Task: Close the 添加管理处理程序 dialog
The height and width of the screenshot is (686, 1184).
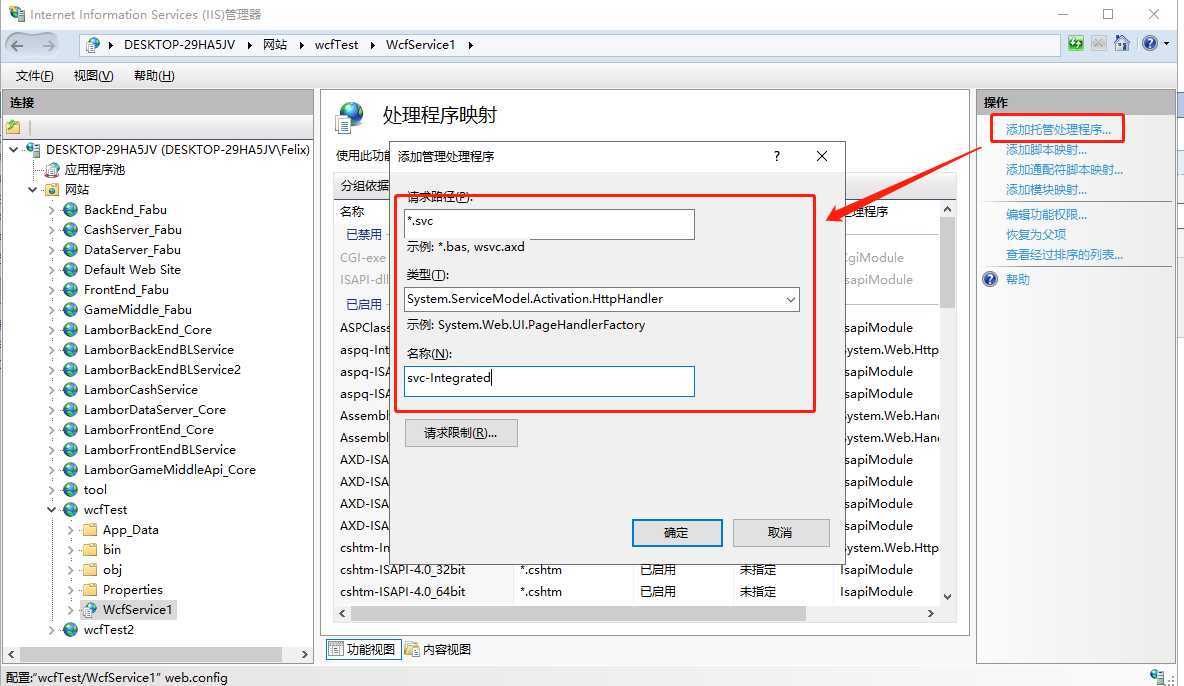Action: coord(822,156)
